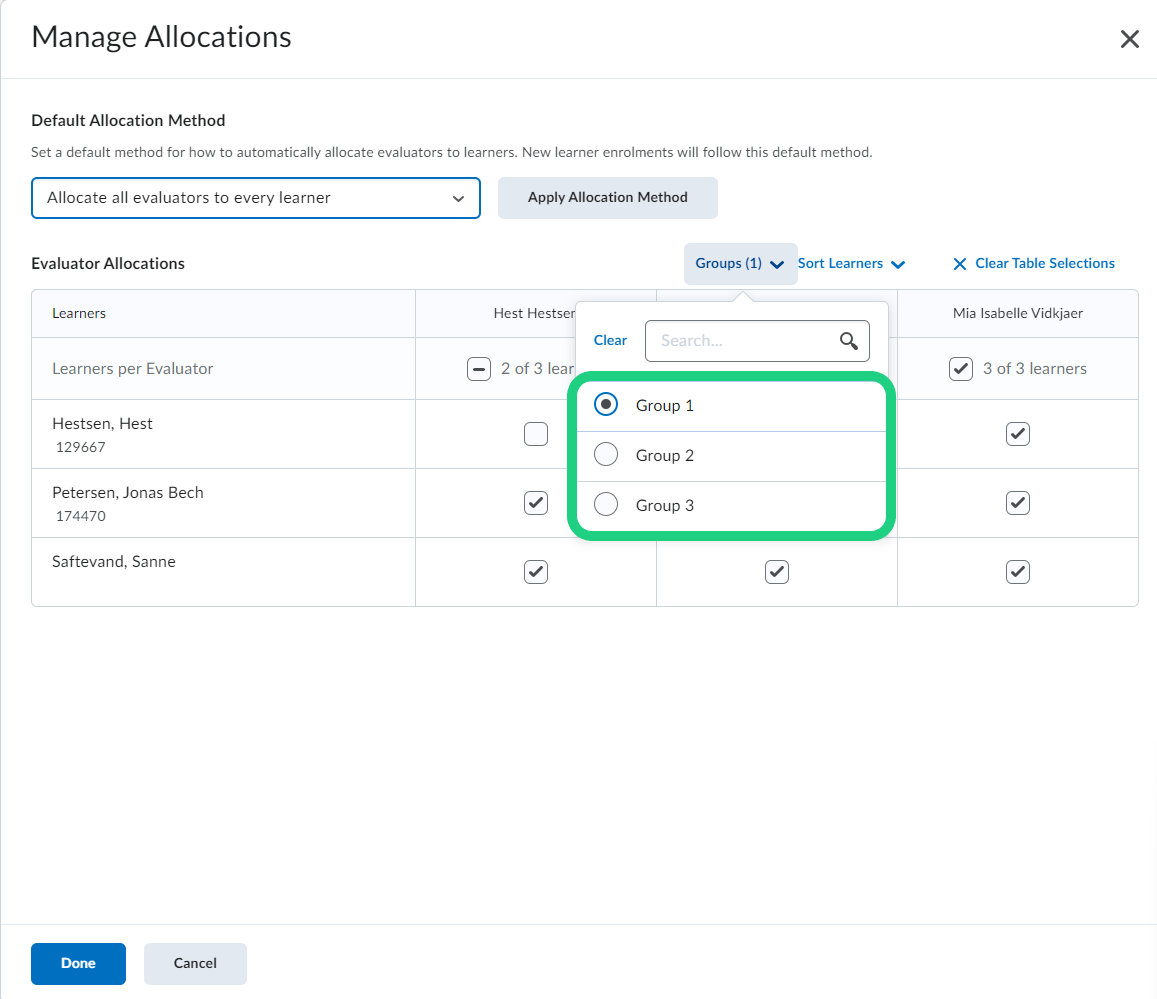Click the Apply Allocation Method button
The width and height of the screenshot is (1157, 999).
tap(607, 198)
